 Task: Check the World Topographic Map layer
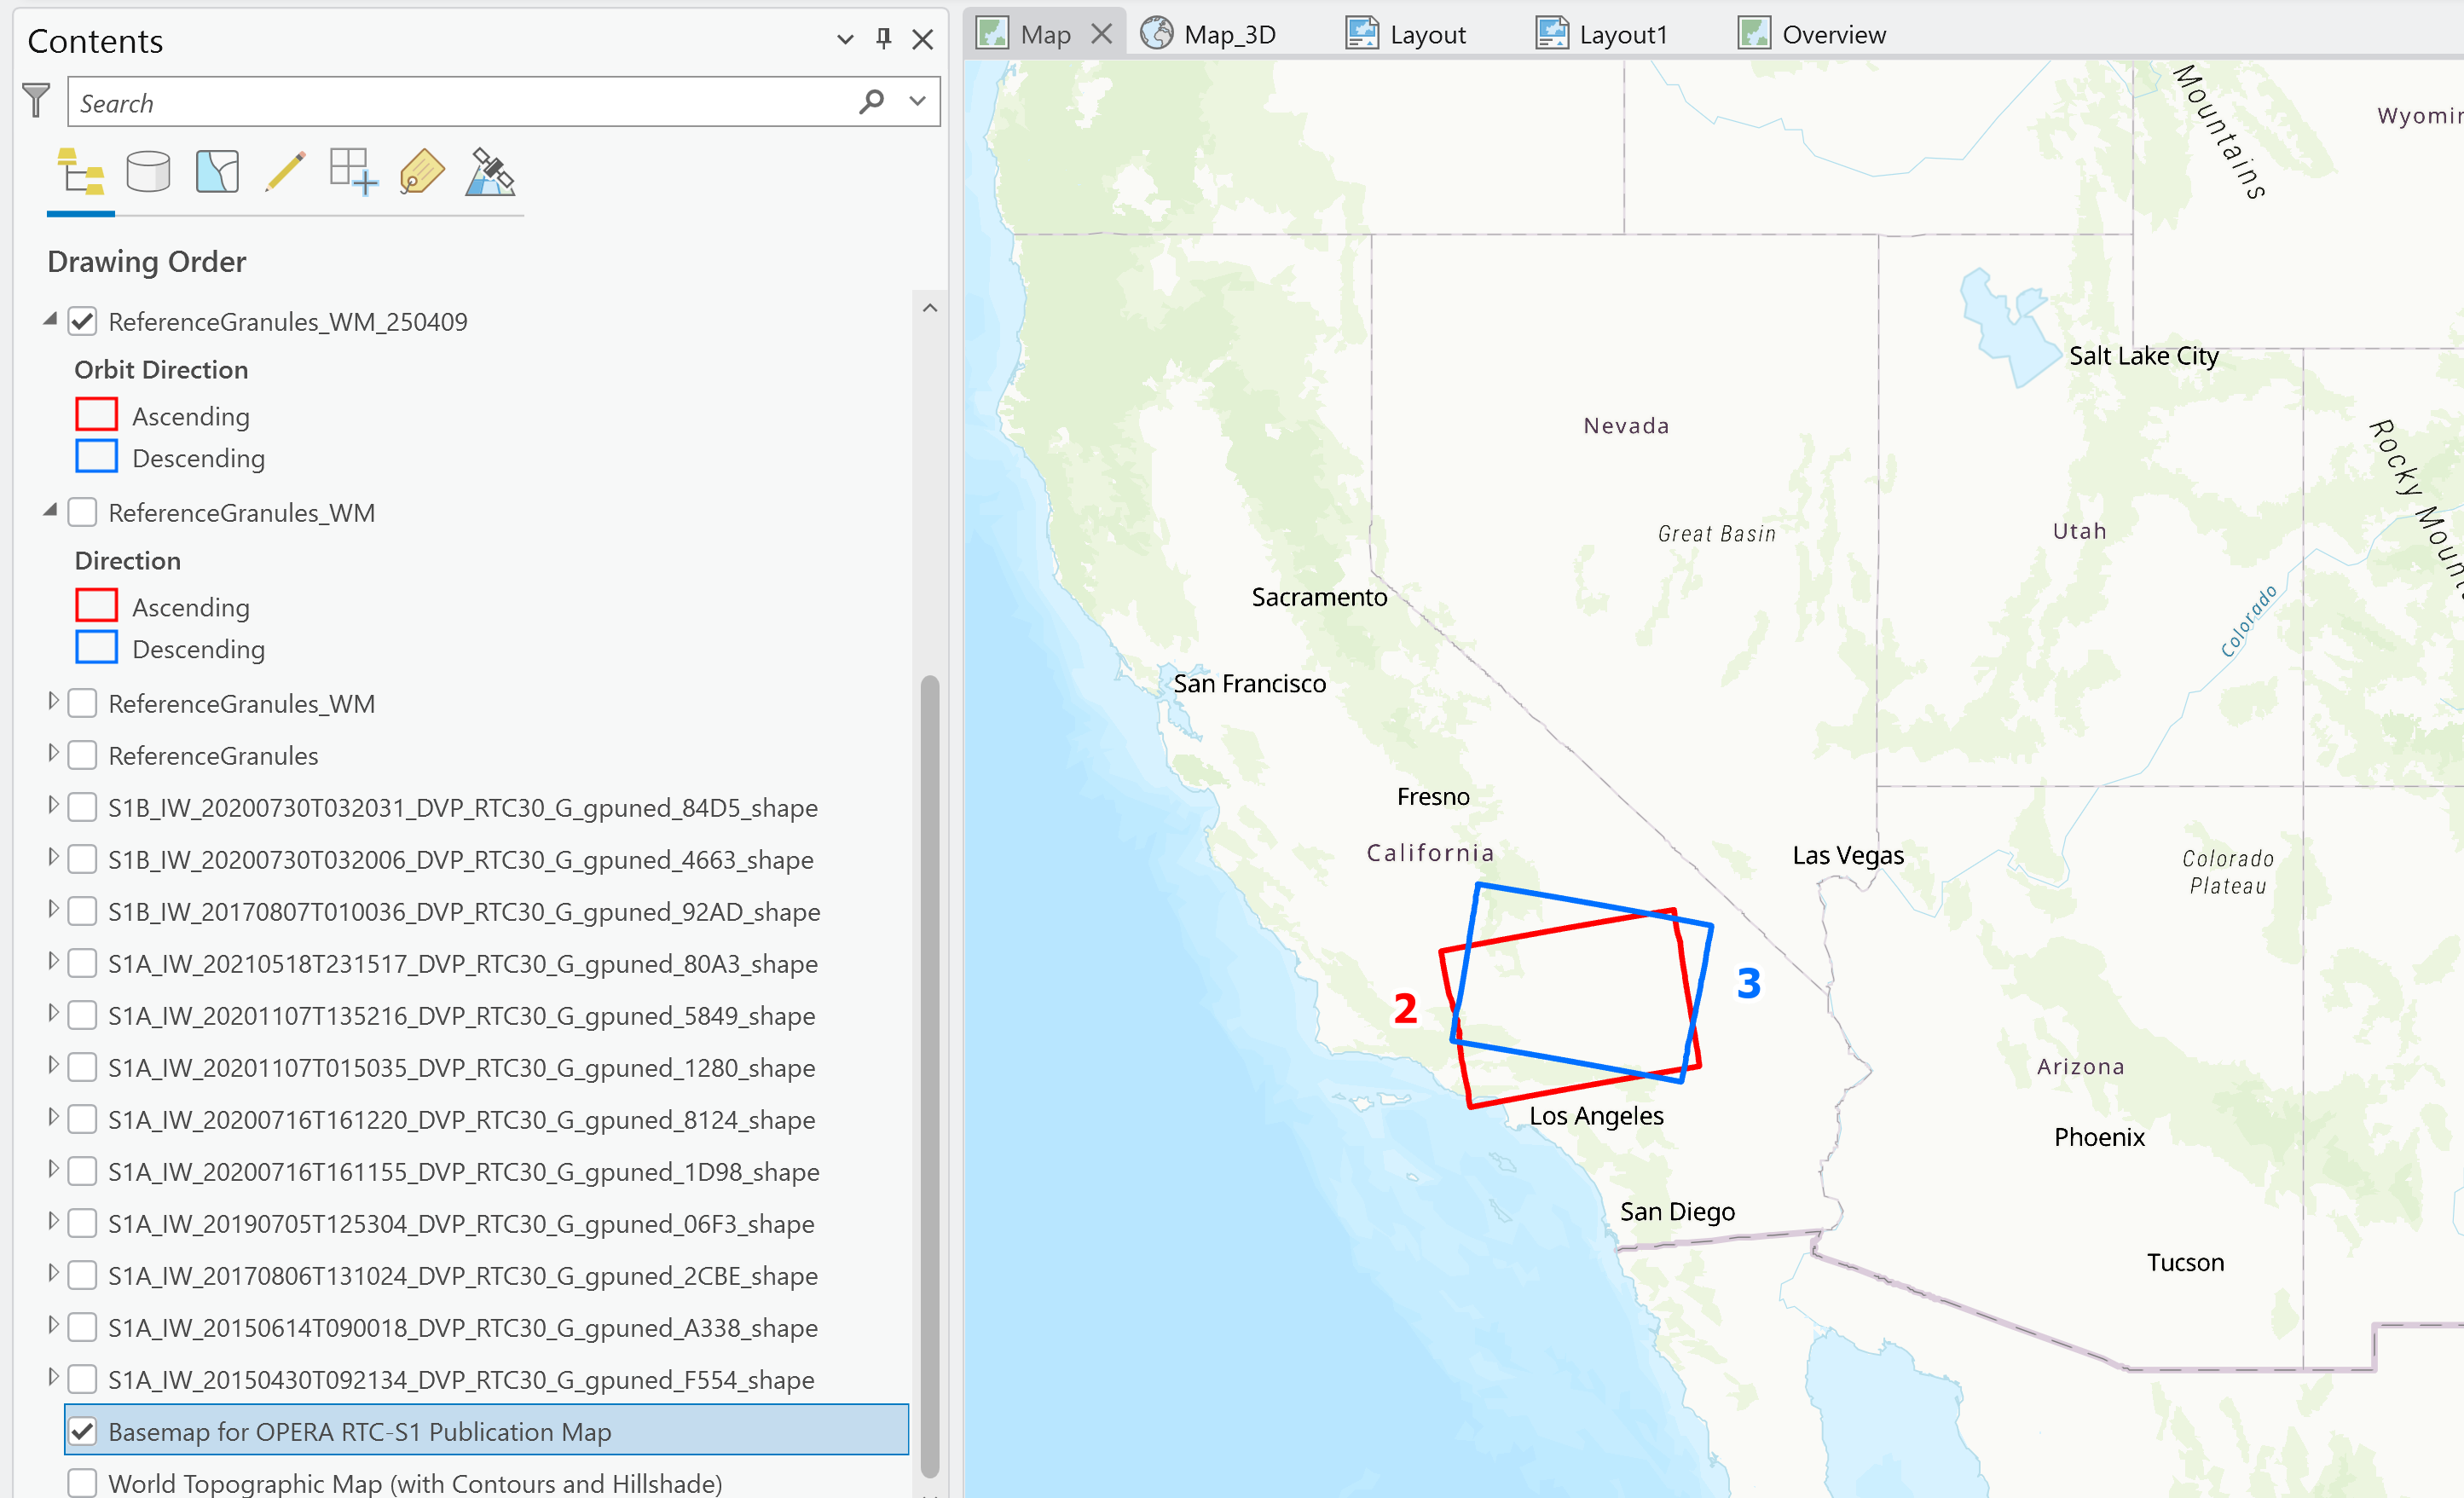pos(83,1483)
